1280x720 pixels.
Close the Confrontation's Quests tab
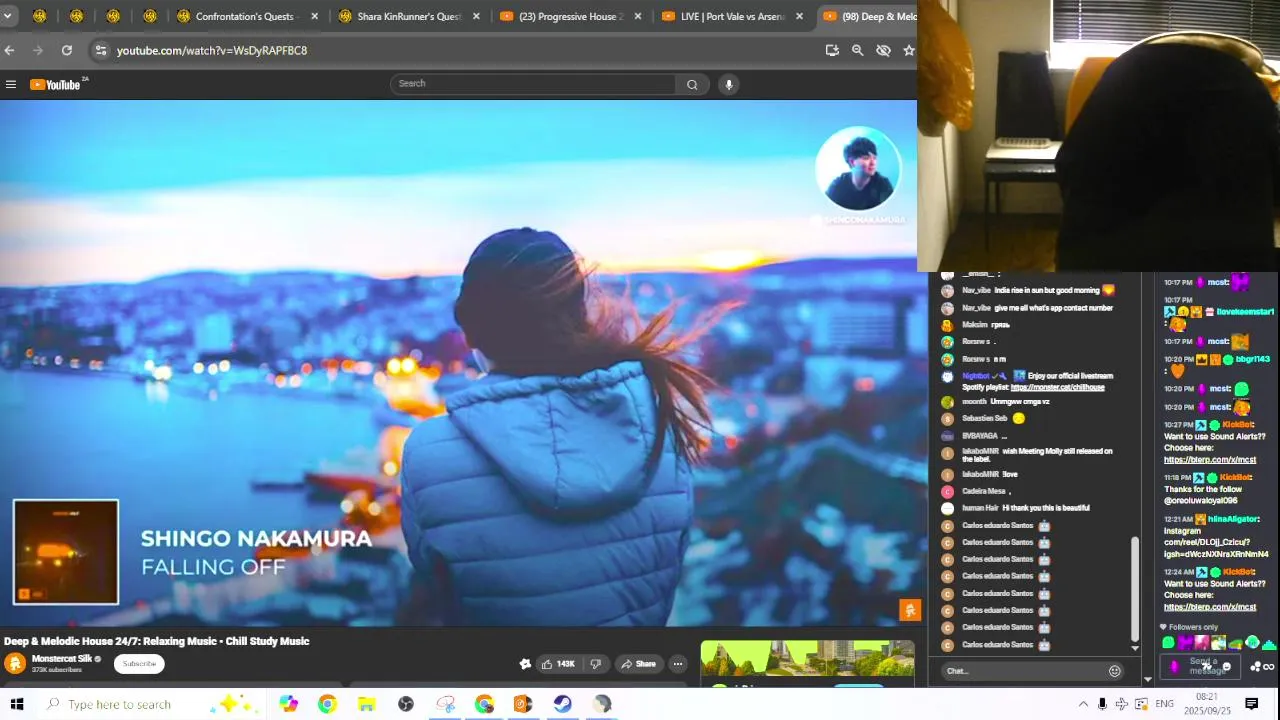coord(314,16)
